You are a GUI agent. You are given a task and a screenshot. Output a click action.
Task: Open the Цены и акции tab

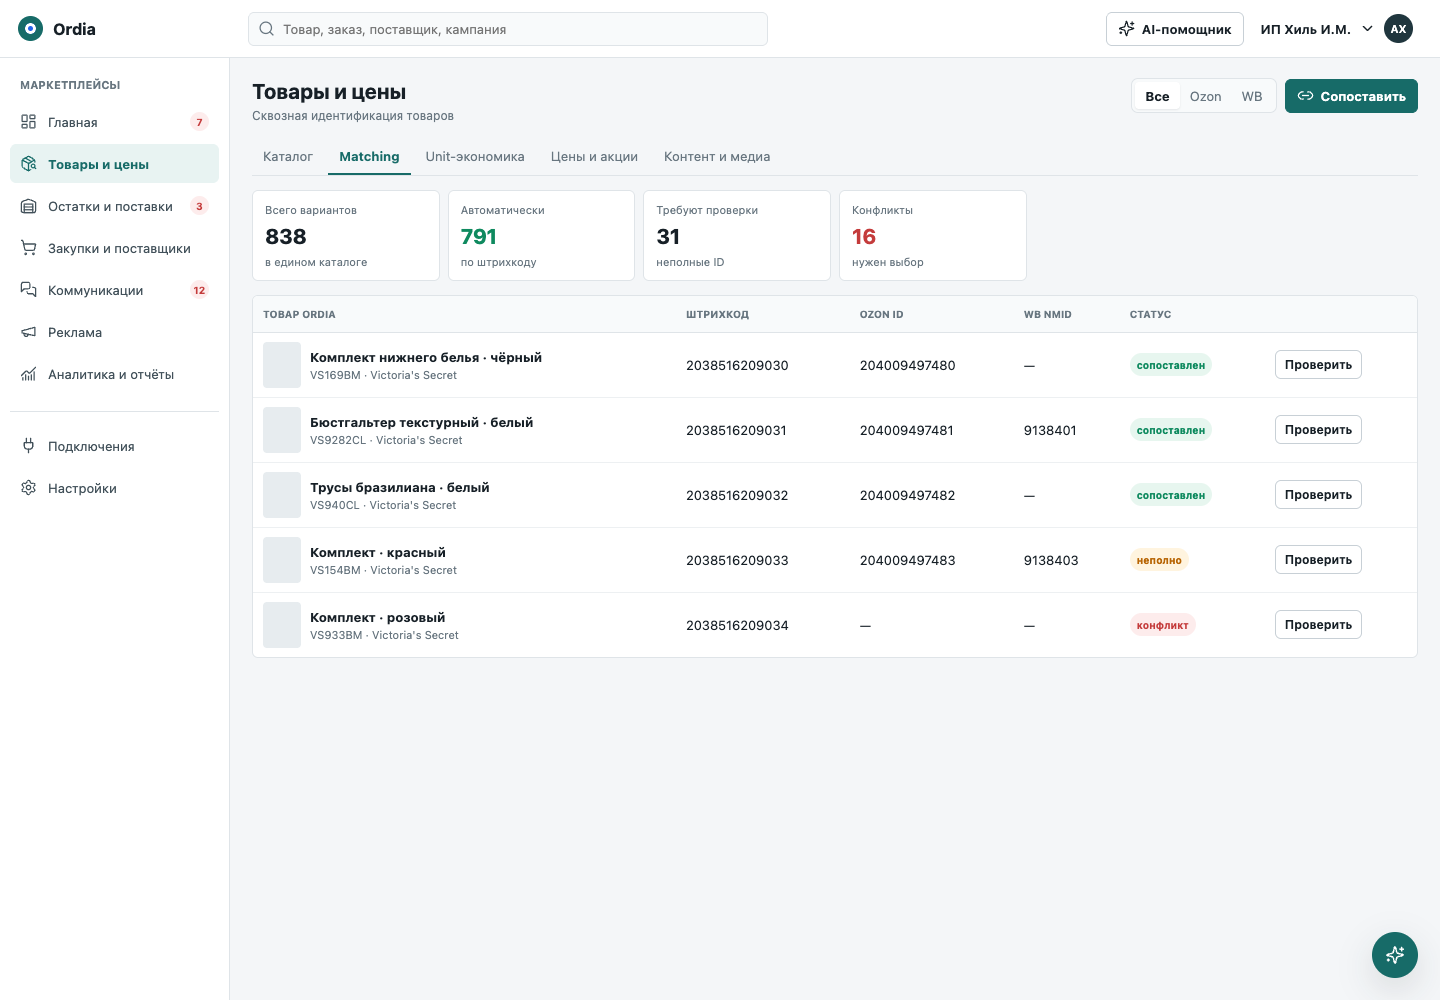594,157
